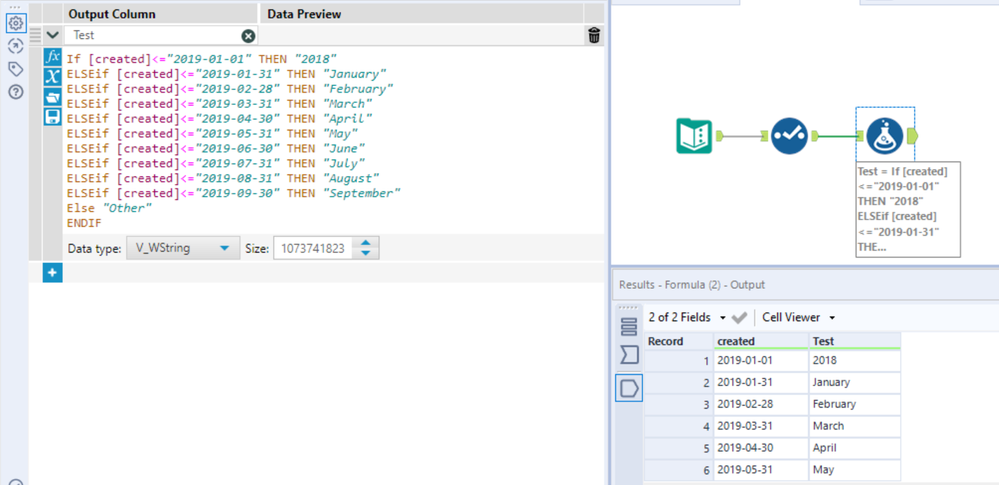Screen dimensions: 999x485
Task: Open the recent expressions folder icon
Action: click(53, 97)
